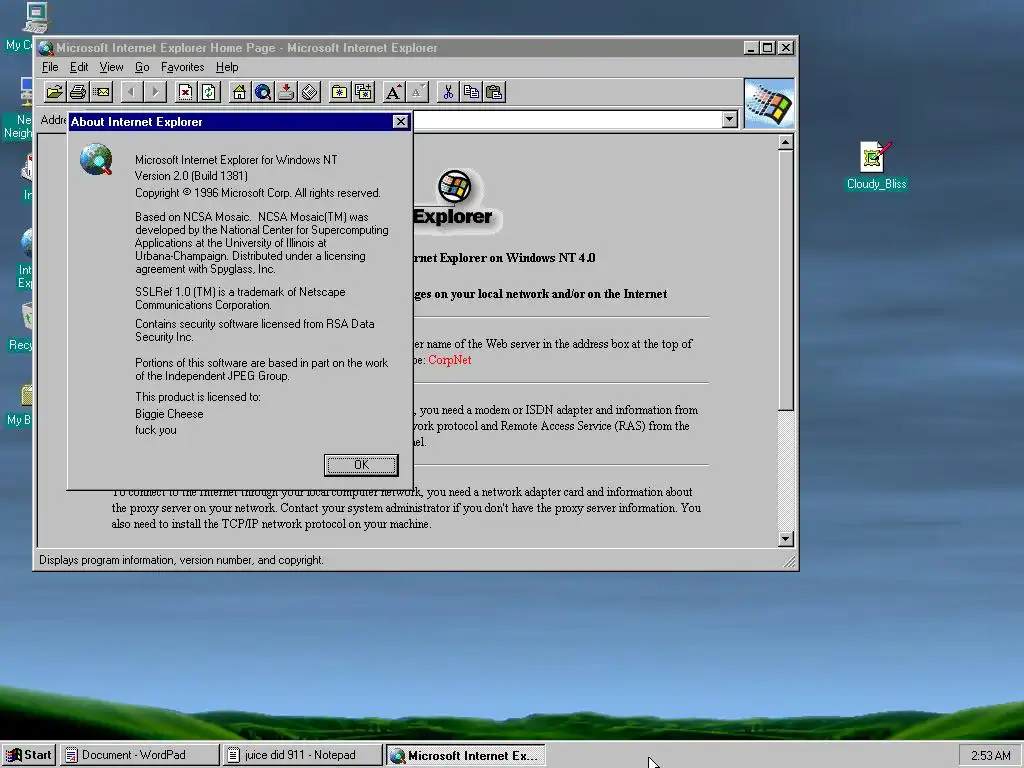Click the Copy toolbar icon
The width and height of the screenshot is (1024, 768).
(x=471, y=92)
